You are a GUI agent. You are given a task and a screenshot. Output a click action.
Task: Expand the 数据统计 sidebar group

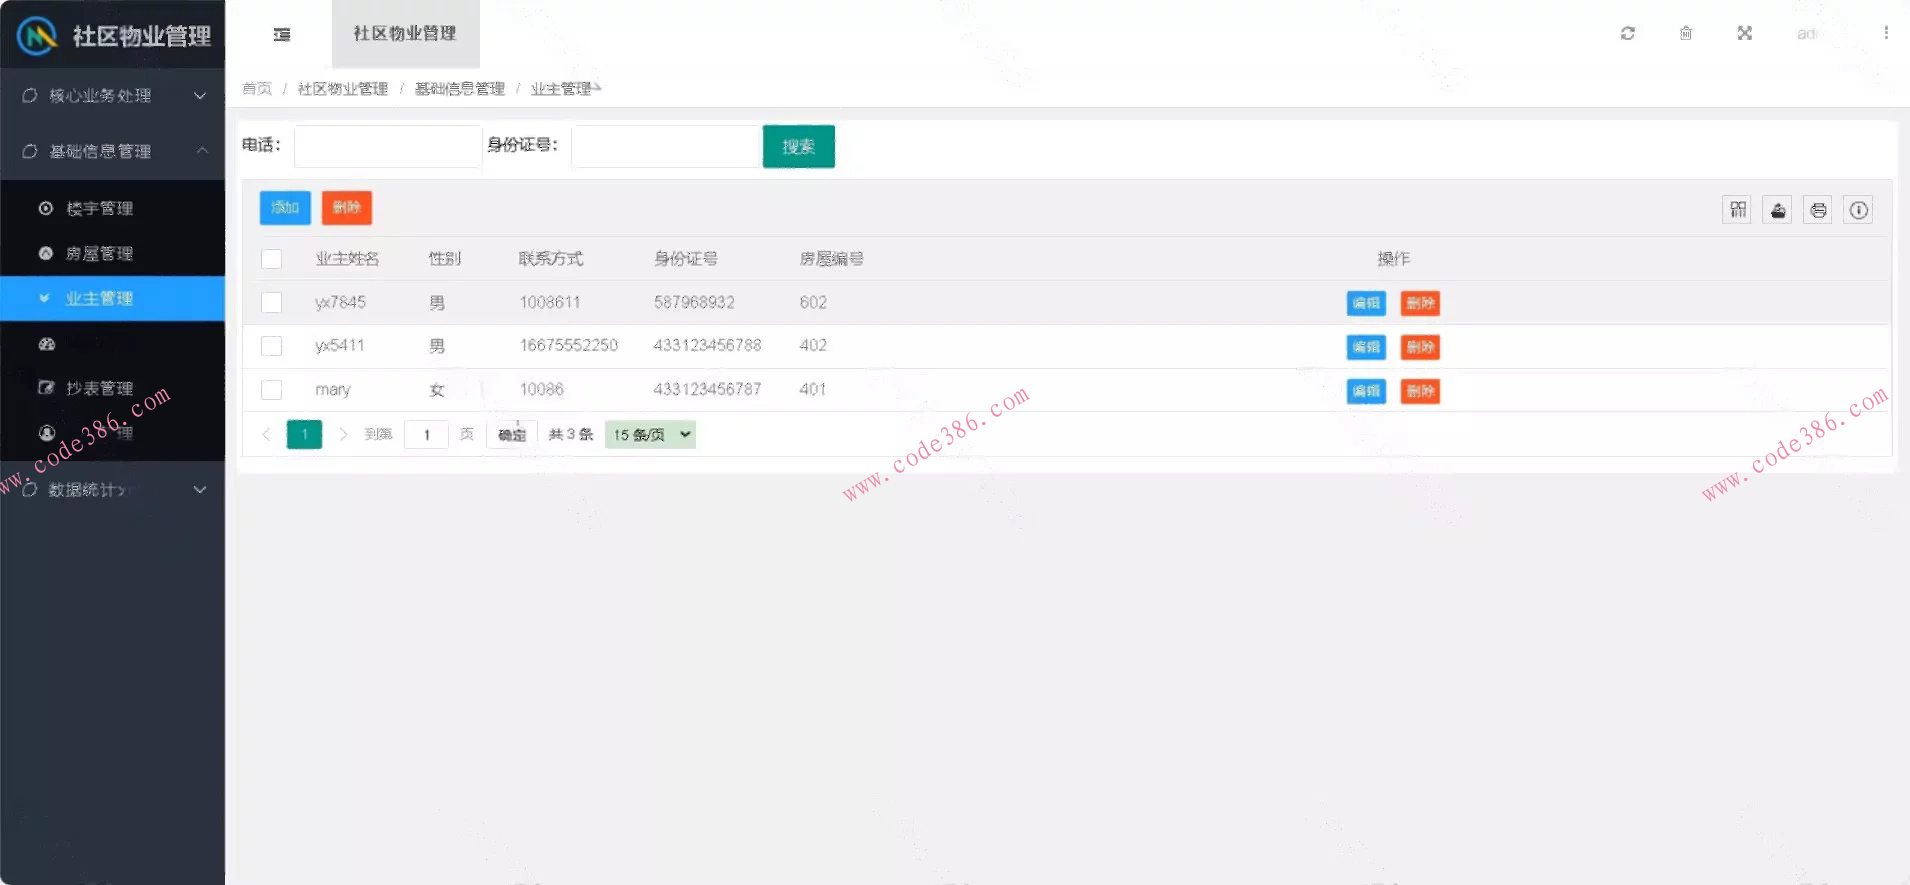[113, 490]
